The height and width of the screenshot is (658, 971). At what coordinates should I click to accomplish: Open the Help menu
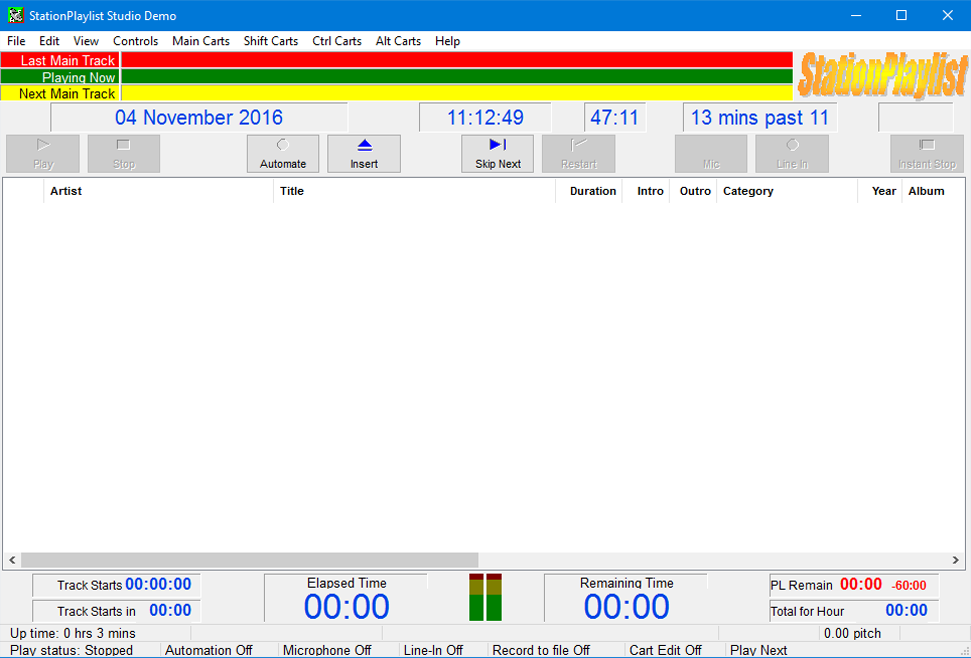point(447,41)
